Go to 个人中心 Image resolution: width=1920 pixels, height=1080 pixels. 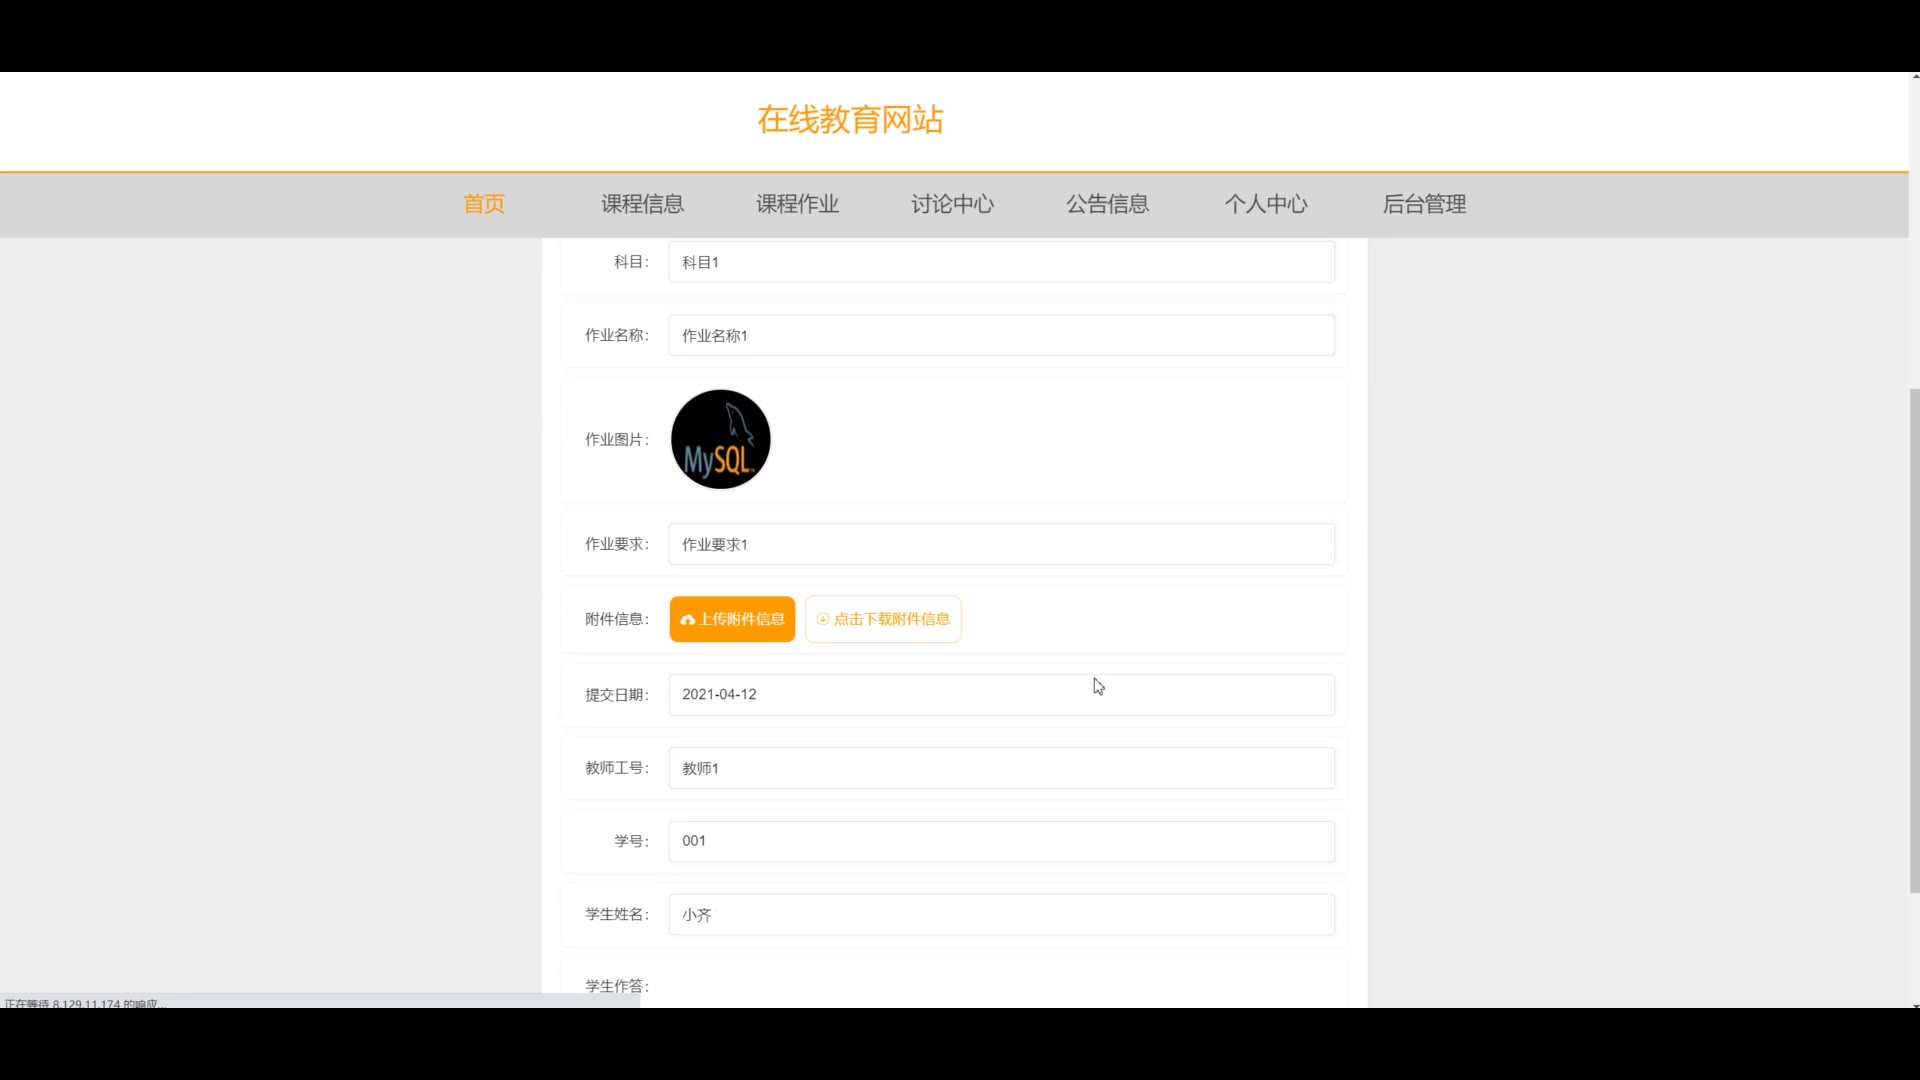tap(1266, 204)
